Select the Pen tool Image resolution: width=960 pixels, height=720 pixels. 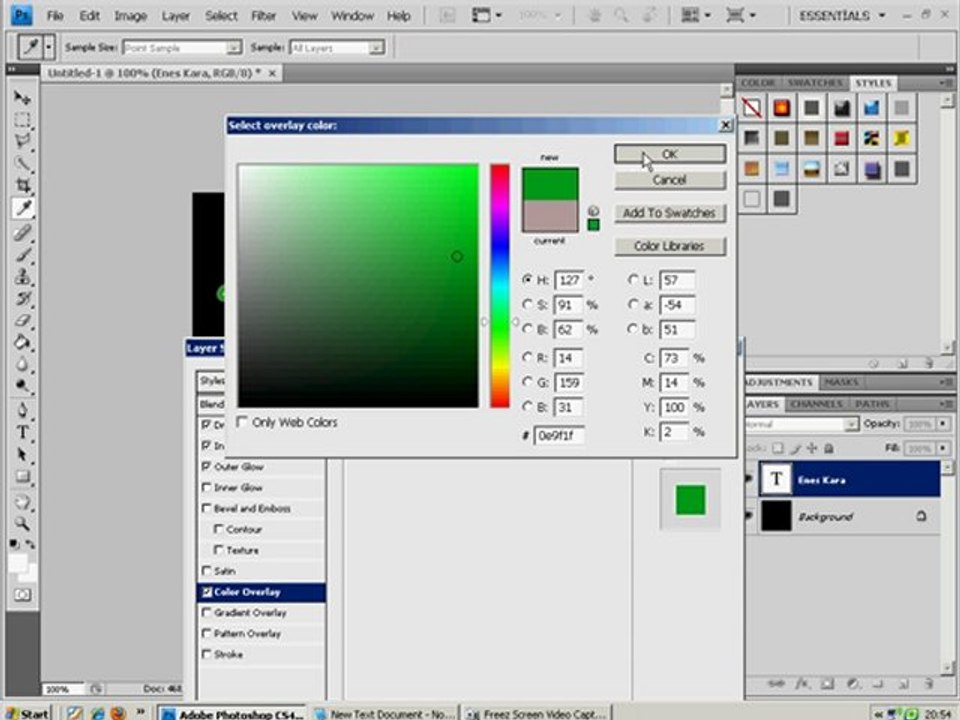(x=22, y=410)
